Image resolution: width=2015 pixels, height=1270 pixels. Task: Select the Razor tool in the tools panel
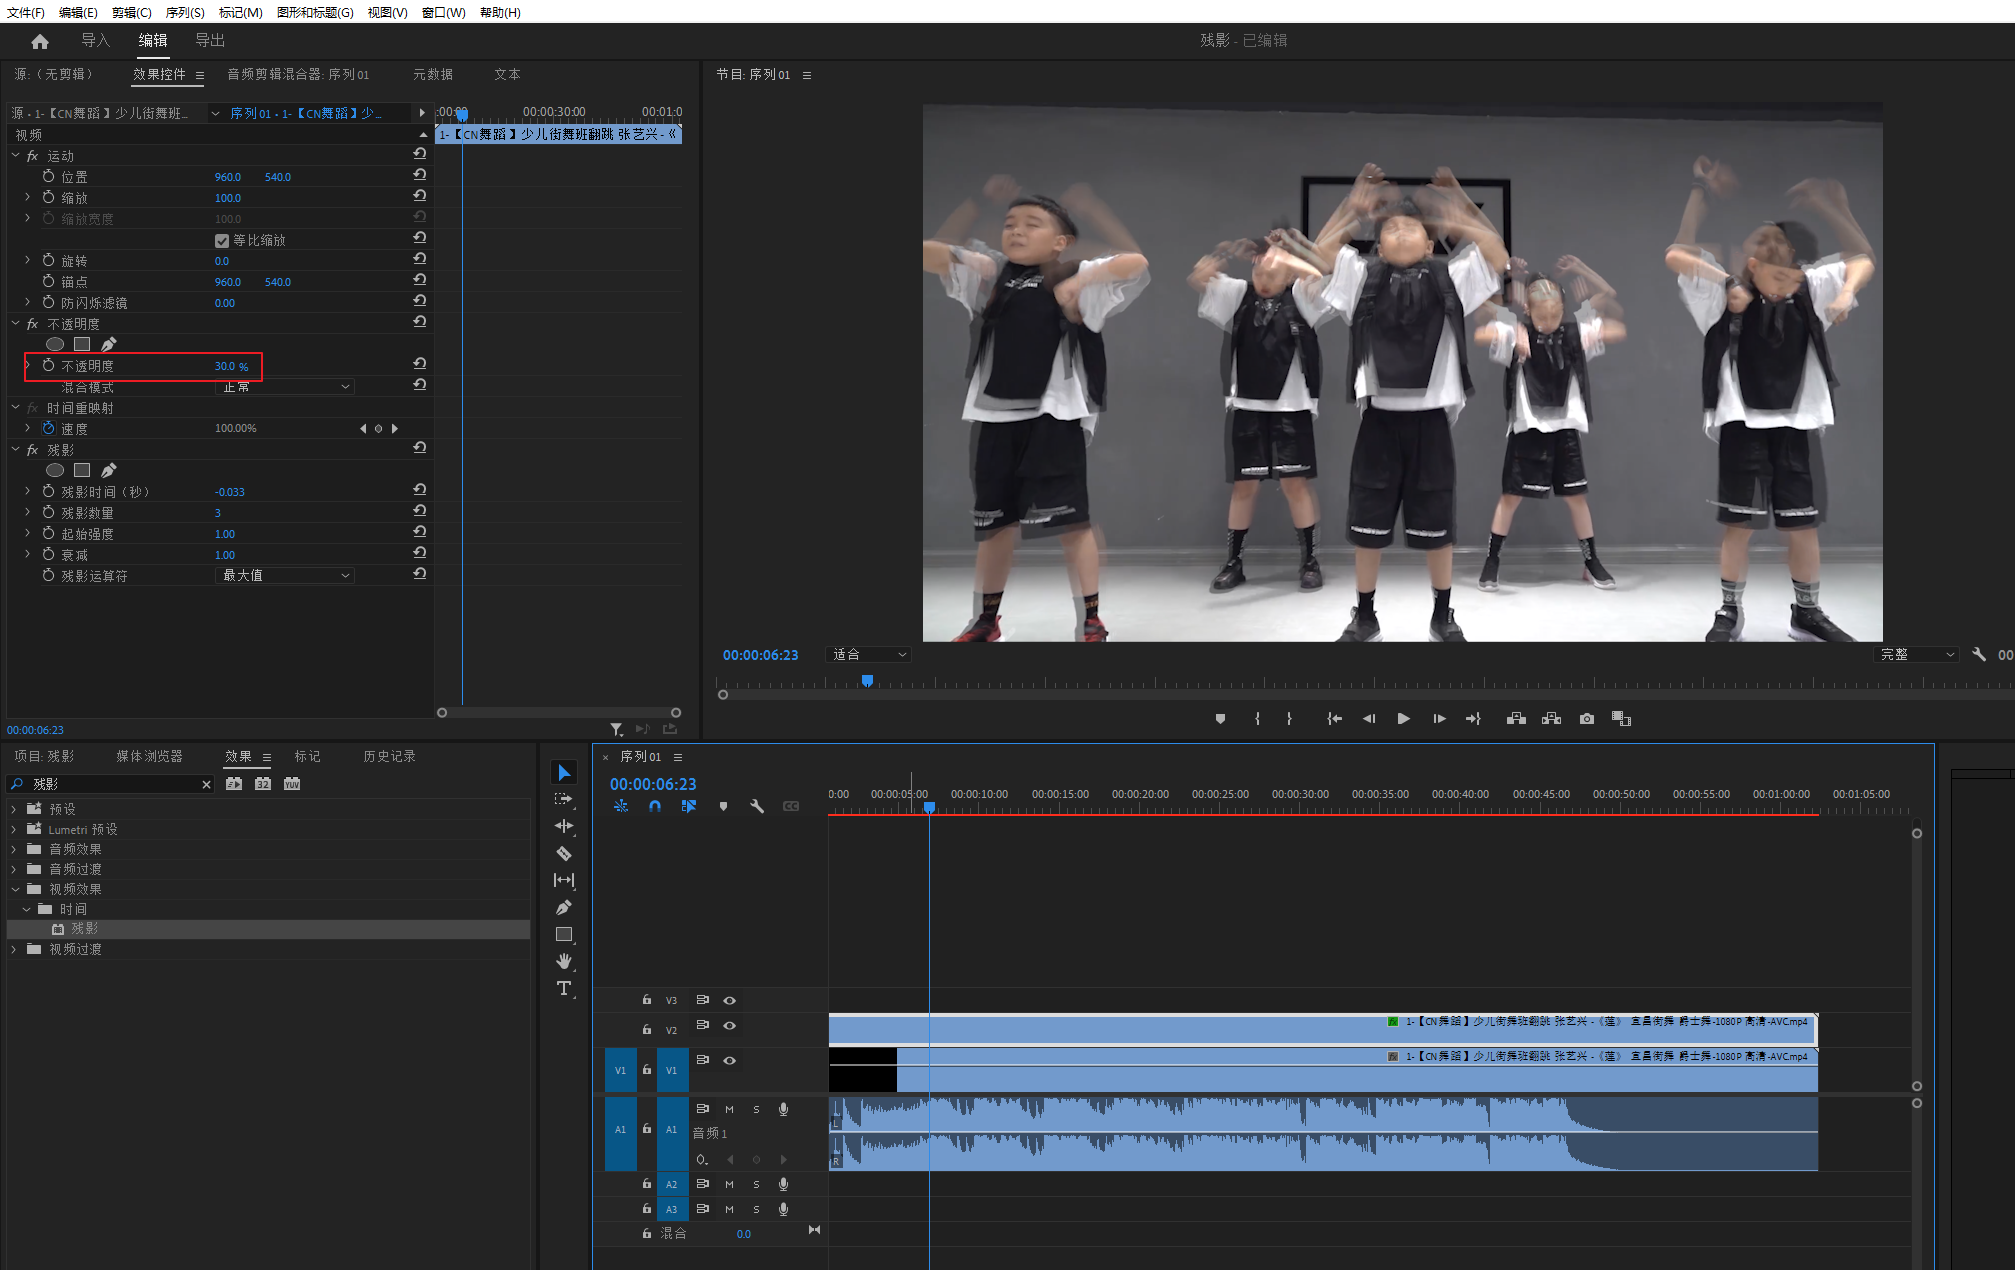564,853
